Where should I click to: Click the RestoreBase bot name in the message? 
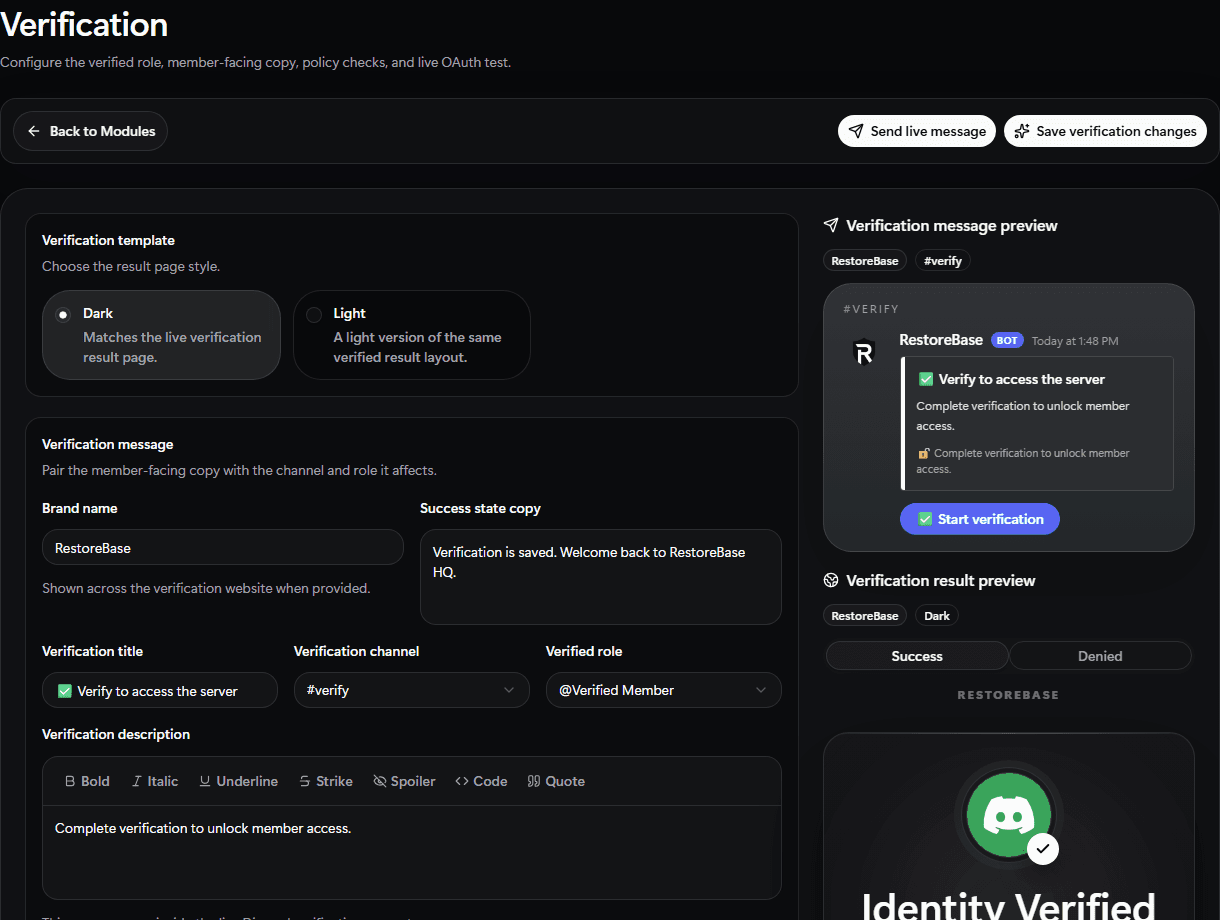coord(941,340)
